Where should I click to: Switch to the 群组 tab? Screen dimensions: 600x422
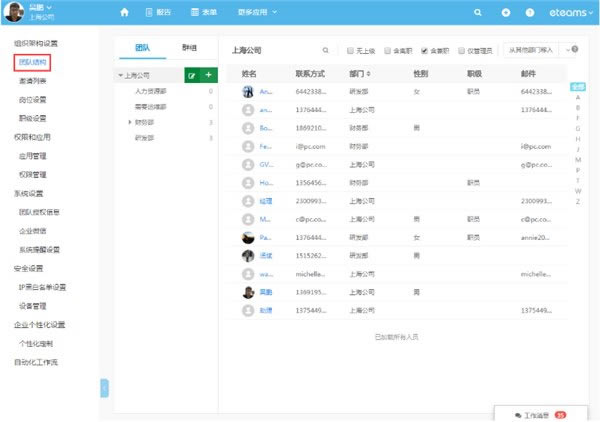[x=189, y=48]
